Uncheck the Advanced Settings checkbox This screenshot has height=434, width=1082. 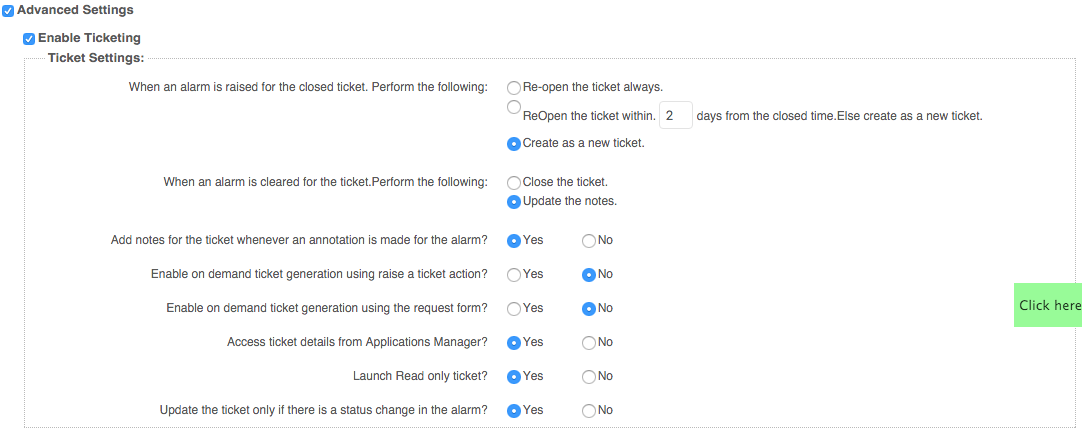(8, 10)
